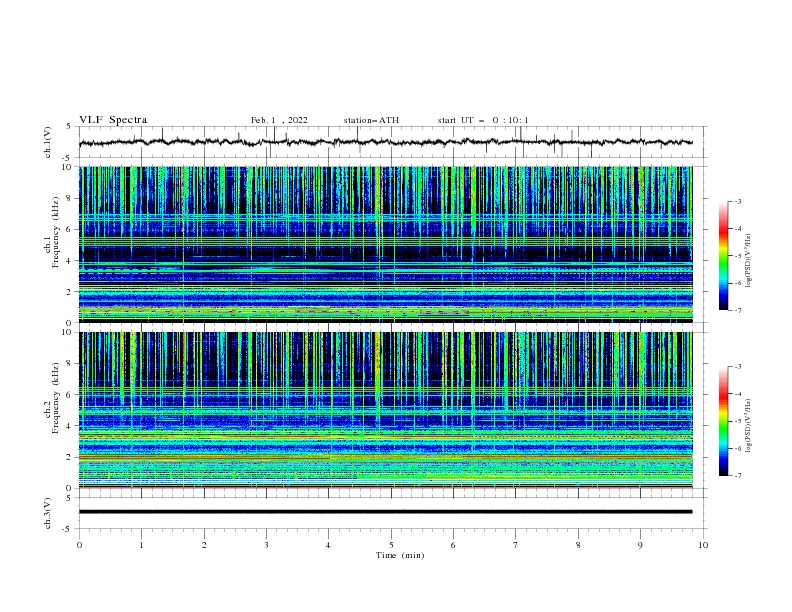
Task: Click the lower colorbar "log(PSD)(V²/Hz)" label
Action: pos(749,426)
